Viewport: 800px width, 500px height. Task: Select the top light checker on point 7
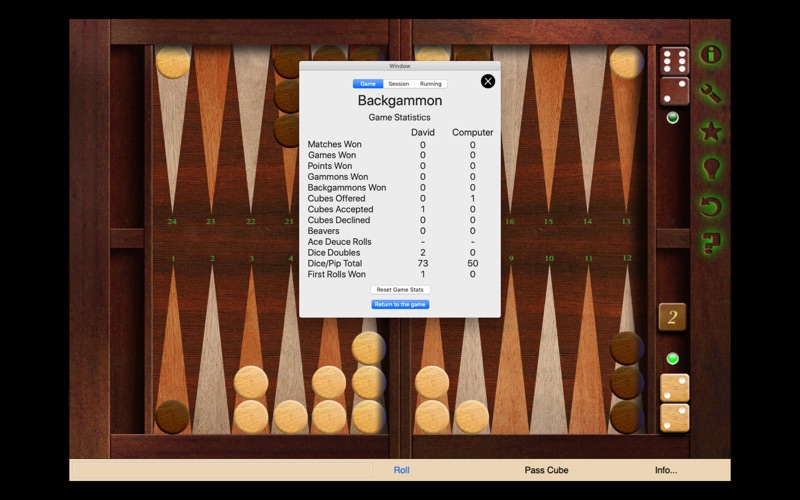(432, 382)
